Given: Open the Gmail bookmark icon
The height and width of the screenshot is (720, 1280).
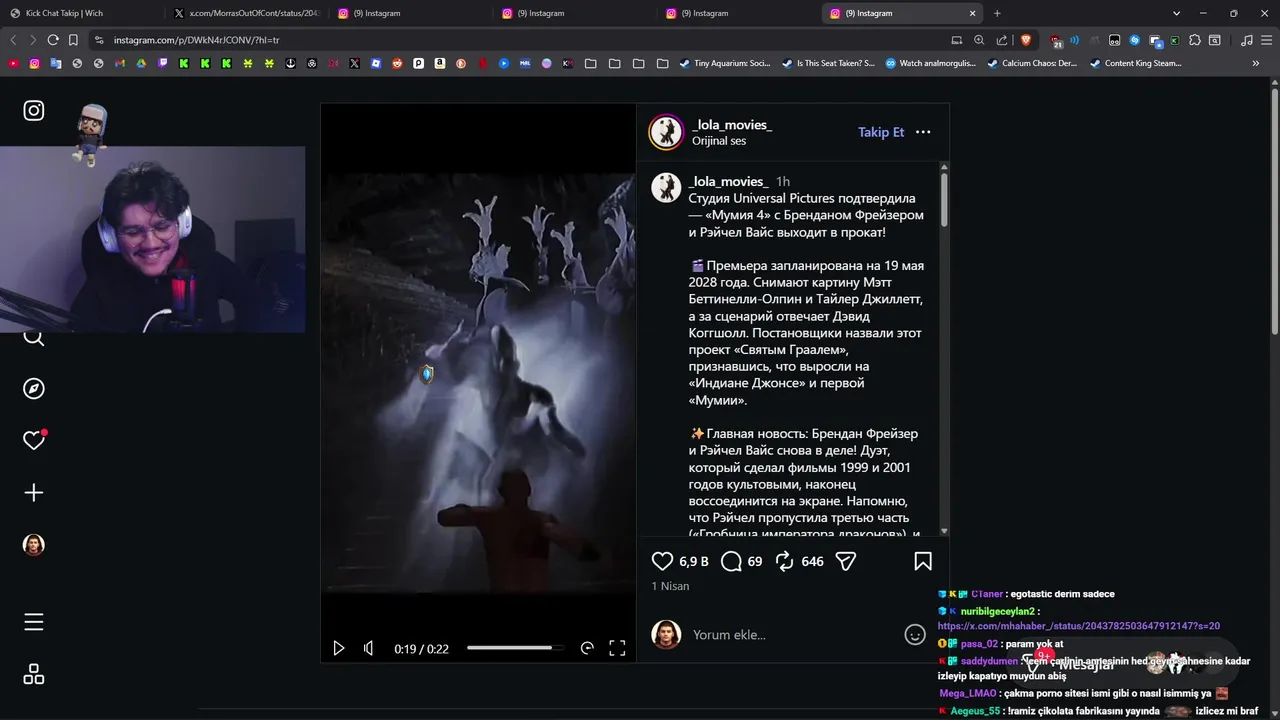Looking at the screenshot, I should tap(119, 63).
